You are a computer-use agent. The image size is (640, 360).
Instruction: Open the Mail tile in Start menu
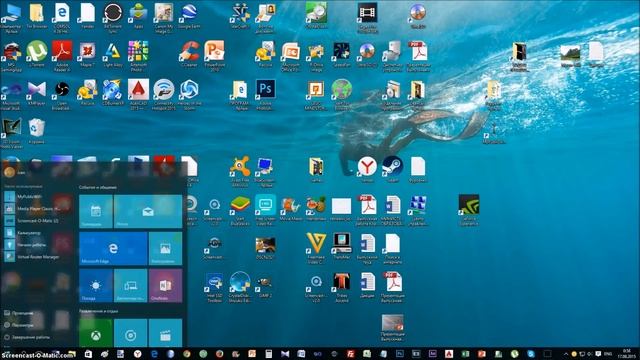[148, 211]
